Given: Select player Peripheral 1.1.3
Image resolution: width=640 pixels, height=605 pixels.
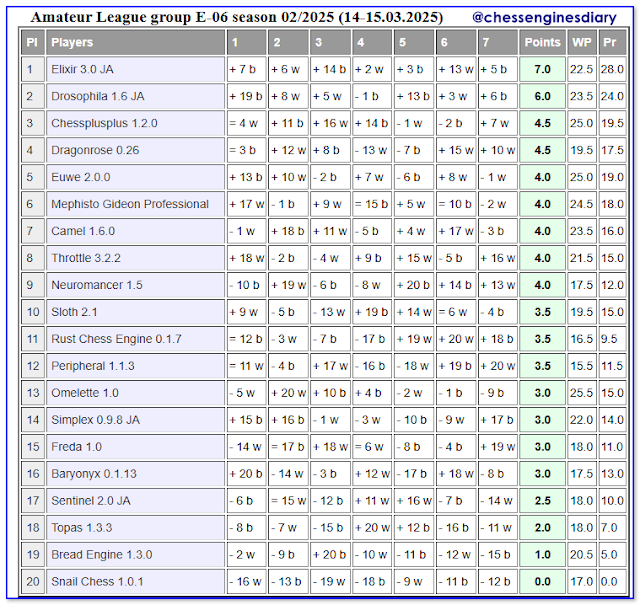Looking at the screenshot, I should (136, 366).
